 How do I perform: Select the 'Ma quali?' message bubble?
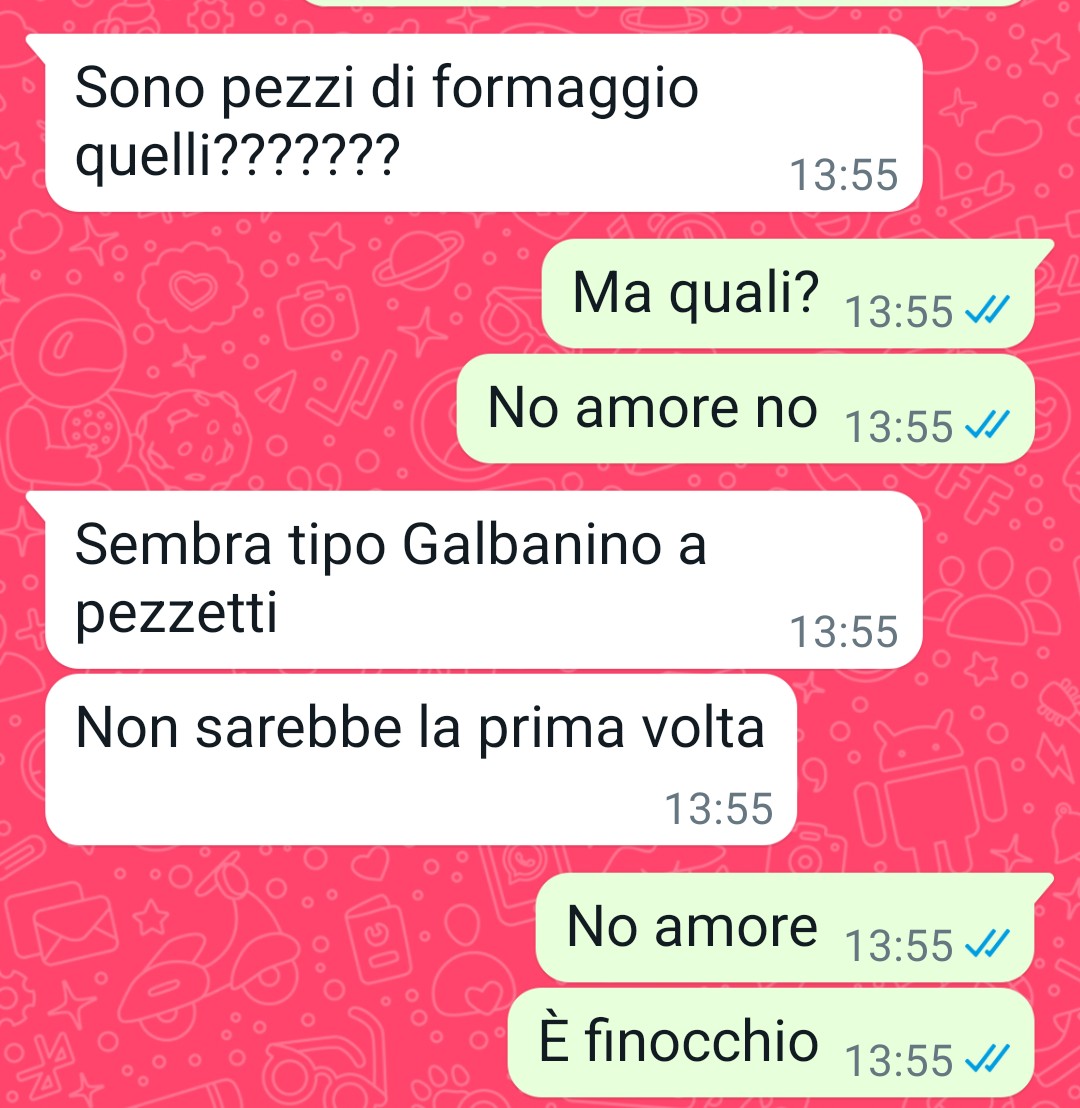click(x=788, y=293)
